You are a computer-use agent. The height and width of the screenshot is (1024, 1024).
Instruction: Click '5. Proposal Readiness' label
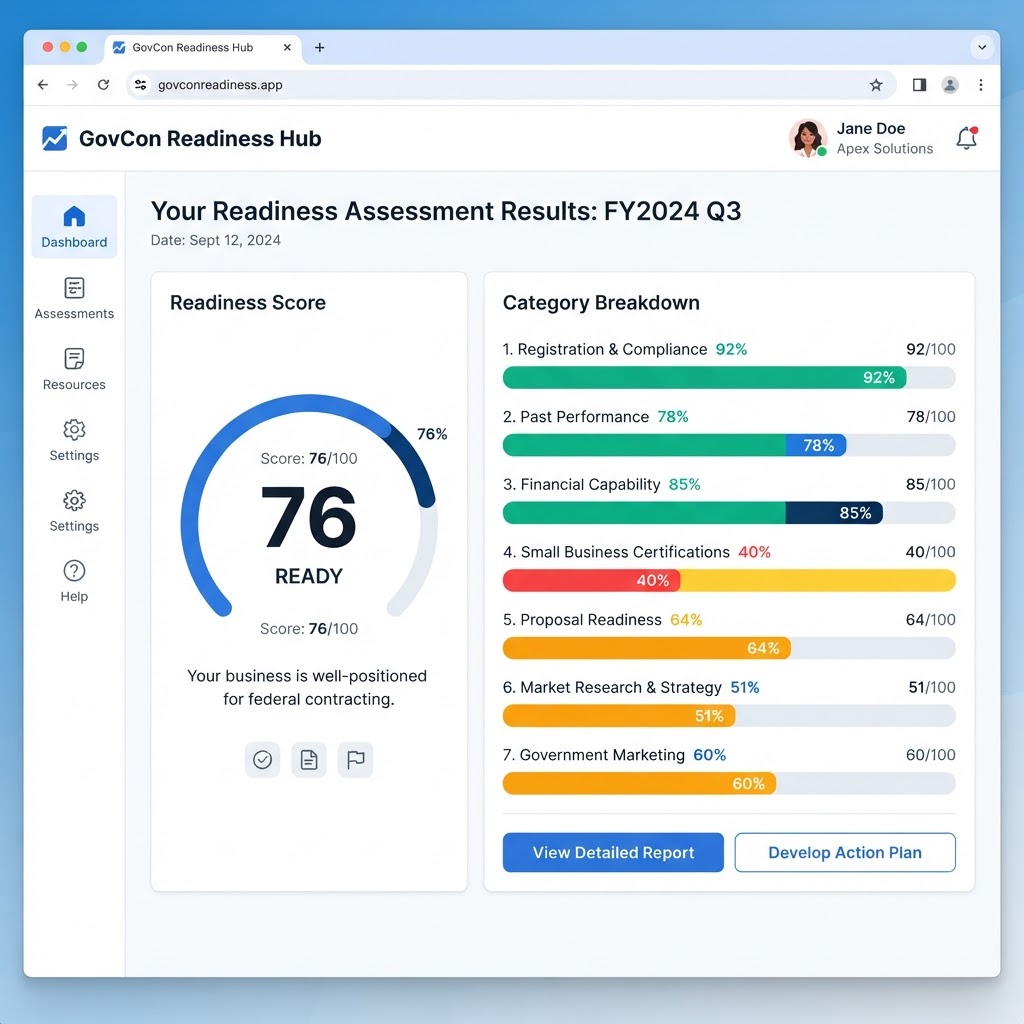pos(582,620)
